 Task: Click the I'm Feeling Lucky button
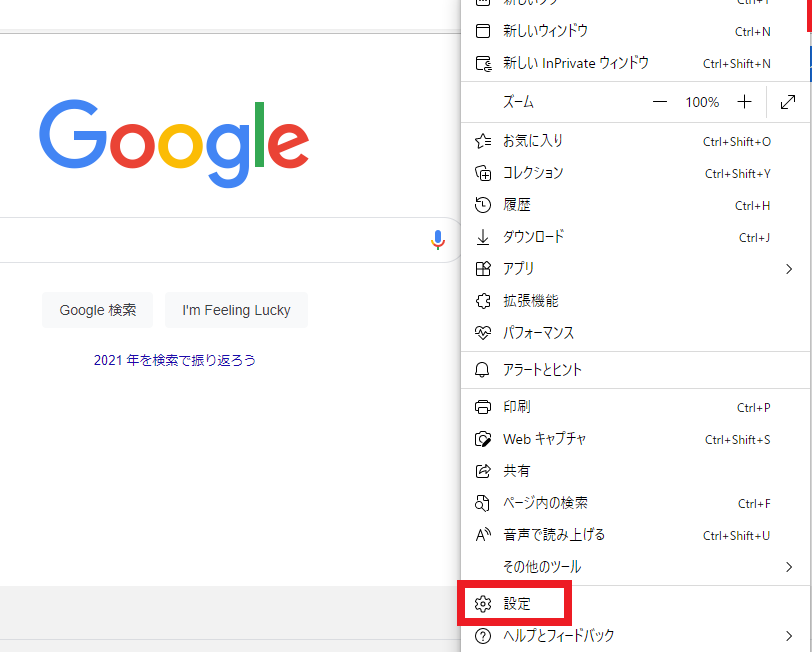236,310
